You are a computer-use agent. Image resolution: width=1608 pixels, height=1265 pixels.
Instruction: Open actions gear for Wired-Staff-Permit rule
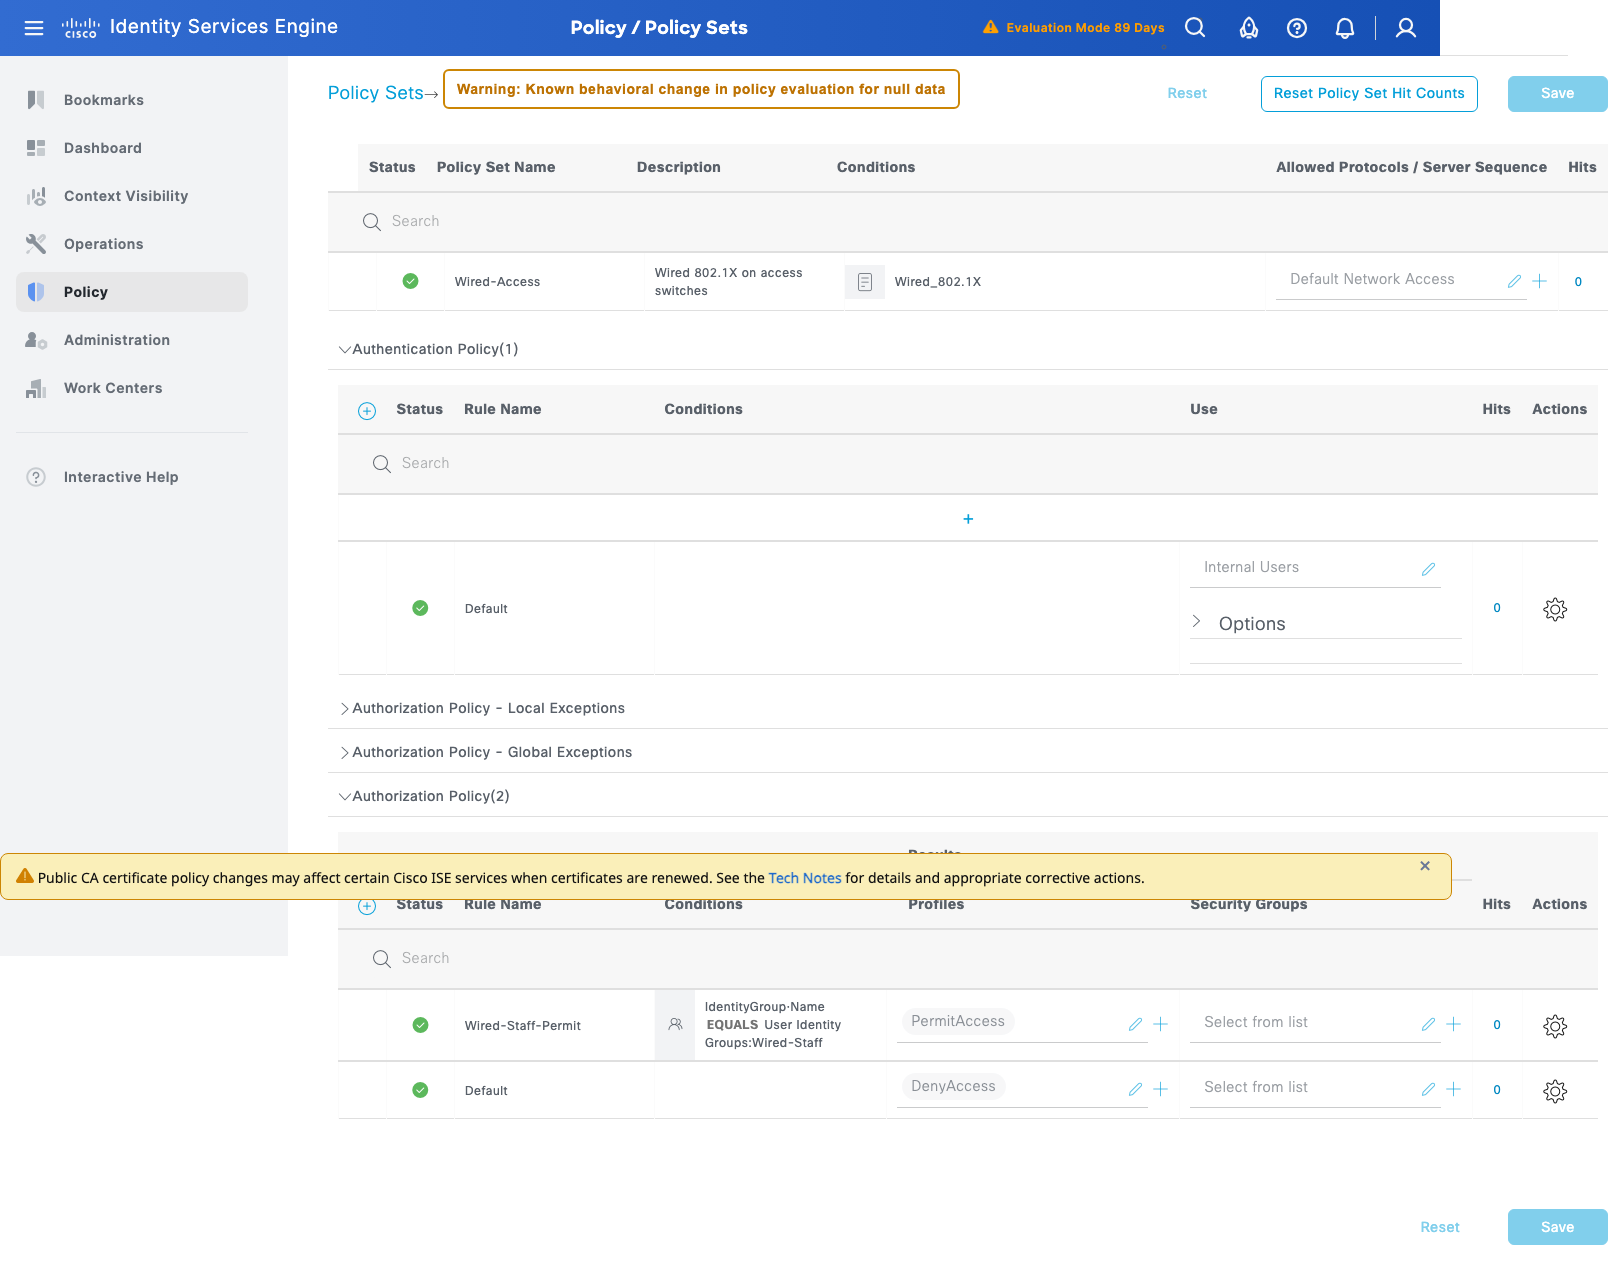click(1555, 1026)
